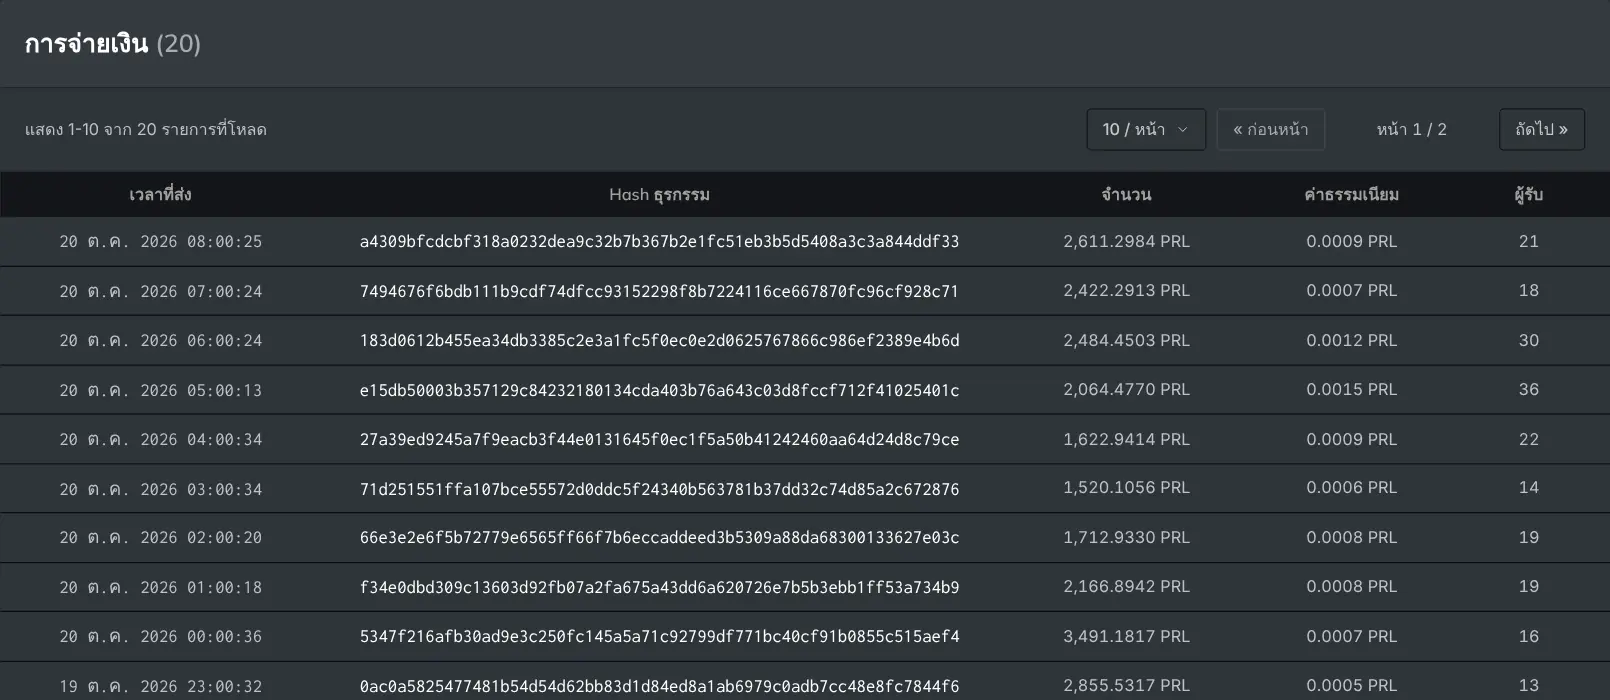Click the fee 0.0012 PRL
1610x700 pixels.
pos(1352,340)
